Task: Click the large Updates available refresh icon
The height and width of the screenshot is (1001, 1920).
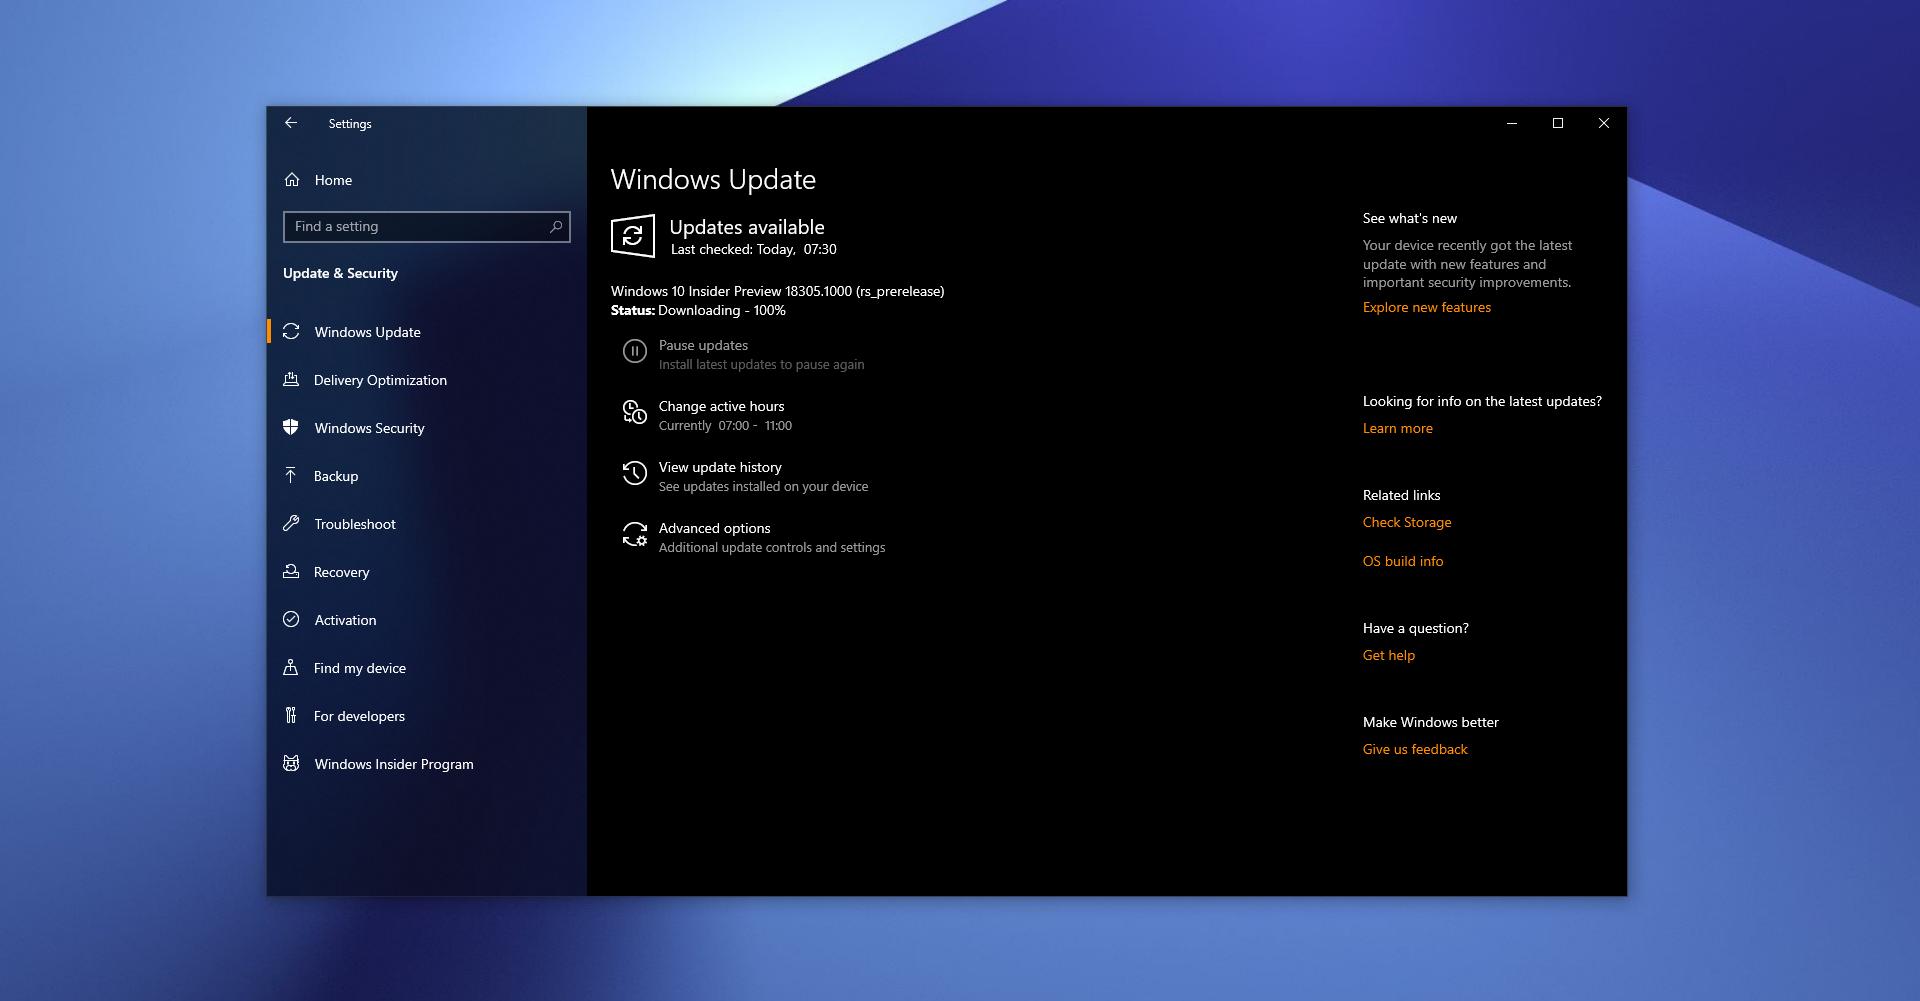Action: pos(633,236)
